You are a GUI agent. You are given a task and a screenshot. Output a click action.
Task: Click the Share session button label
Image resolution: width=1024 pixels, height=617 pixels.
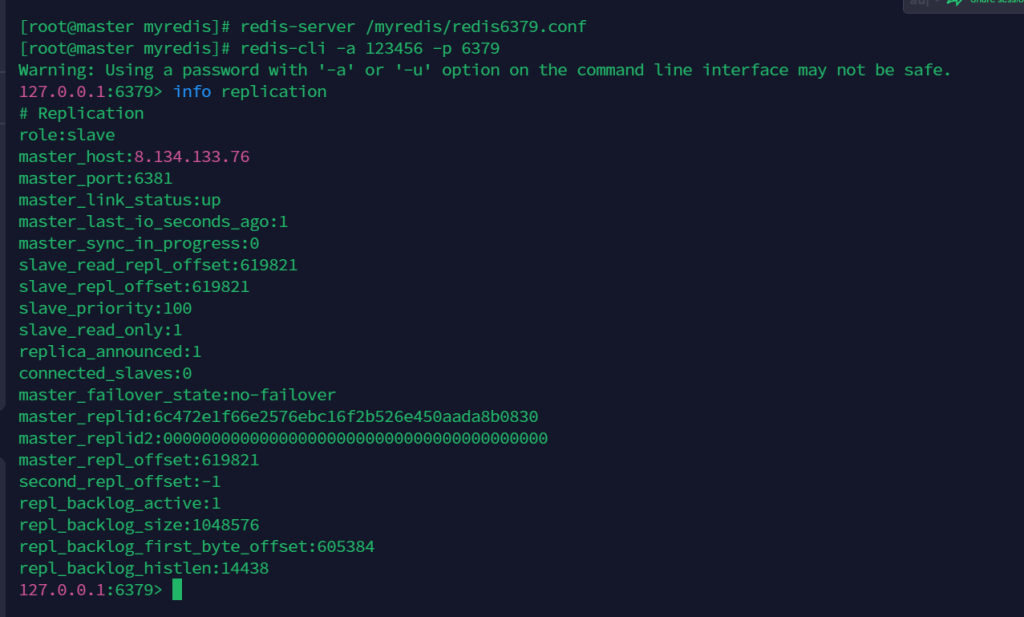pos(996,3)
